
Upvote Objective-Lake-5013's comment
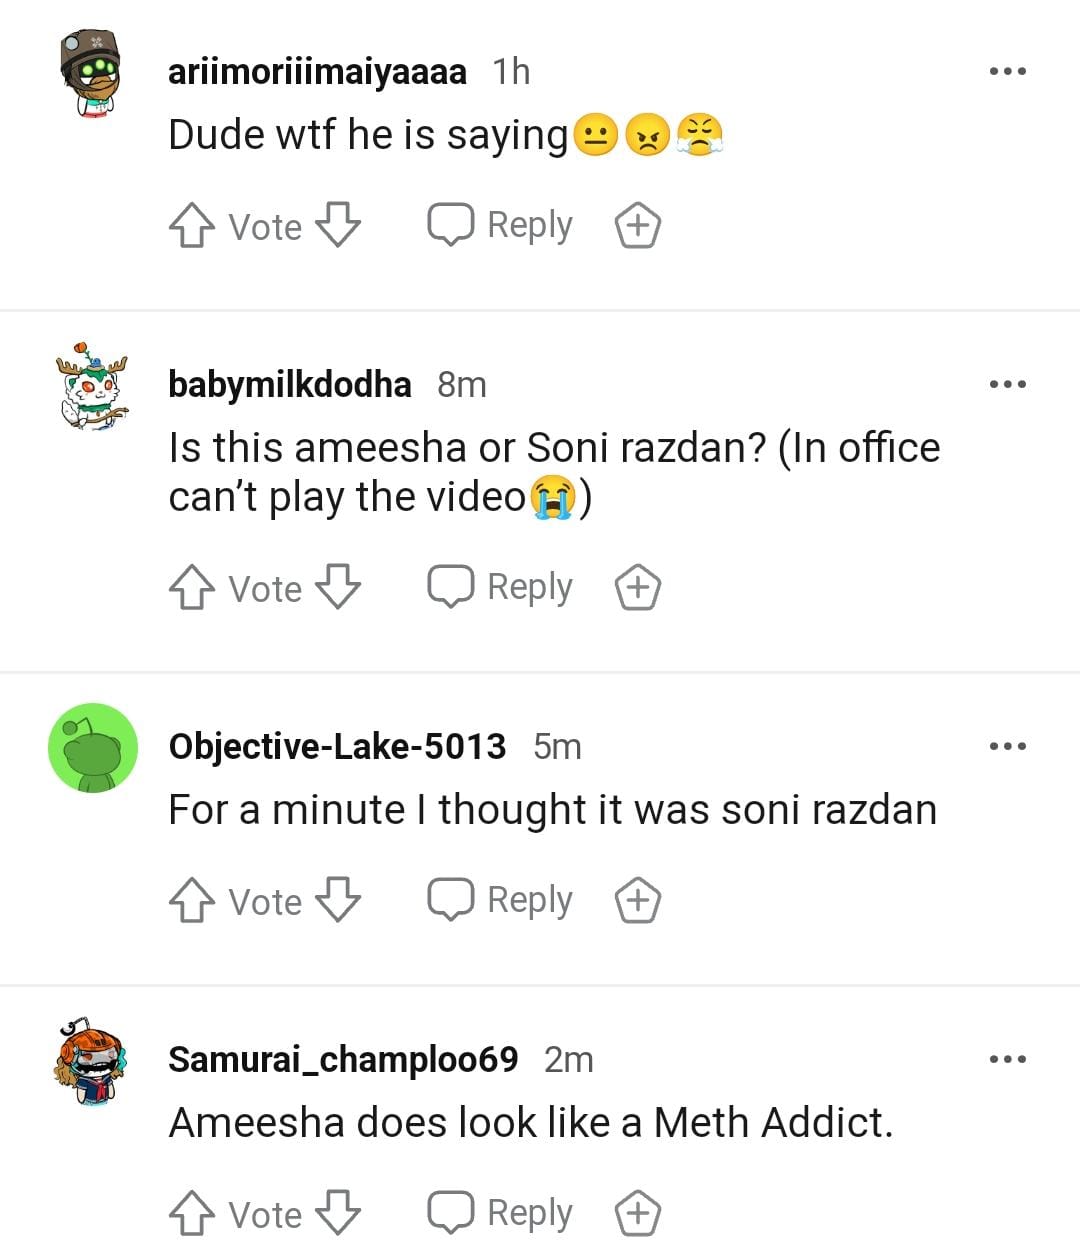[x=191, y=901]
